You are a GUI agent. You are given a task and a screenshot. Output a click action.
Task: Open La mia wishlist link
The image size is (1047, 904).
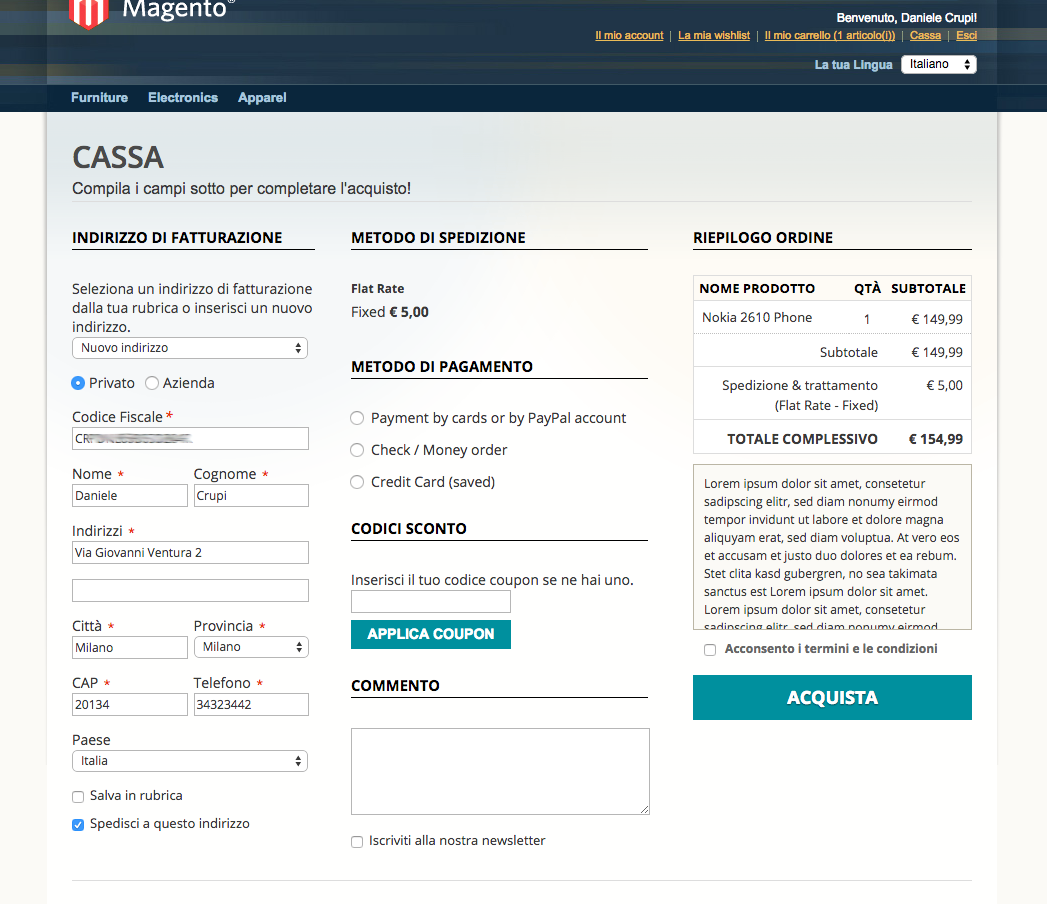pyautogui.click(x=714, y=35)
